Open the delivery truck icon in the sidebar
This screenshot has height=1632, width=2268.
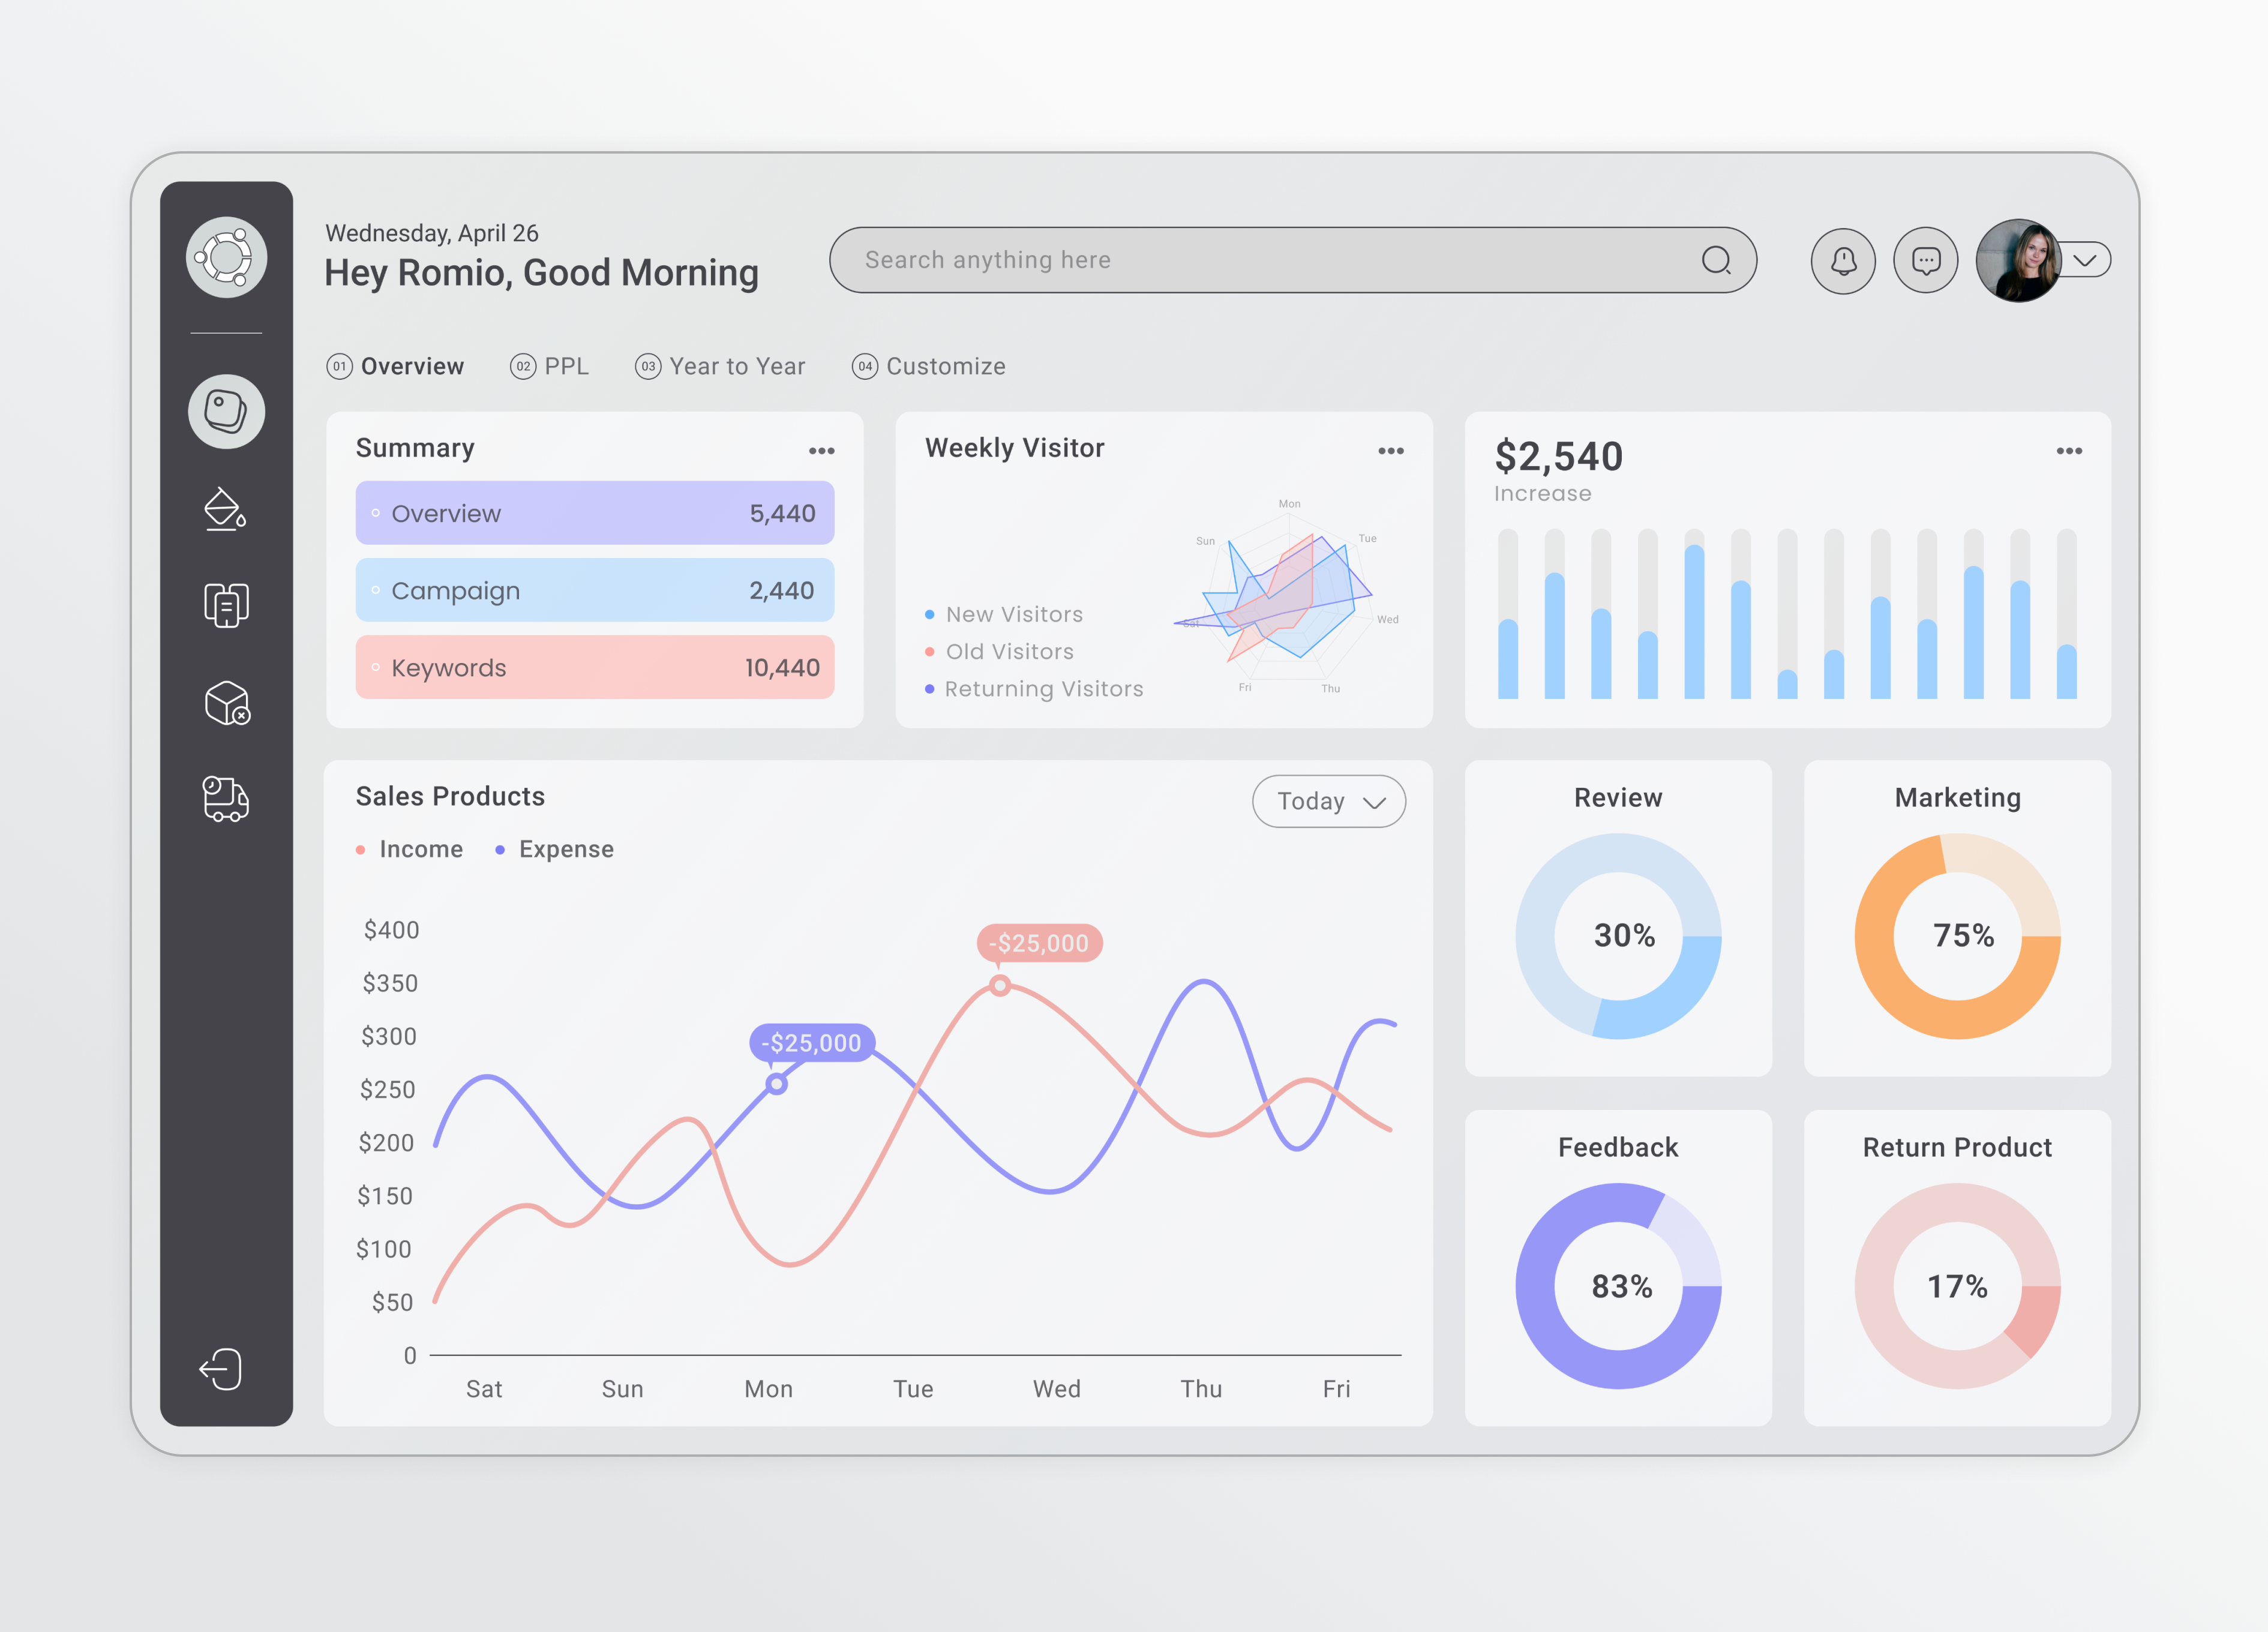coord(225,798)
